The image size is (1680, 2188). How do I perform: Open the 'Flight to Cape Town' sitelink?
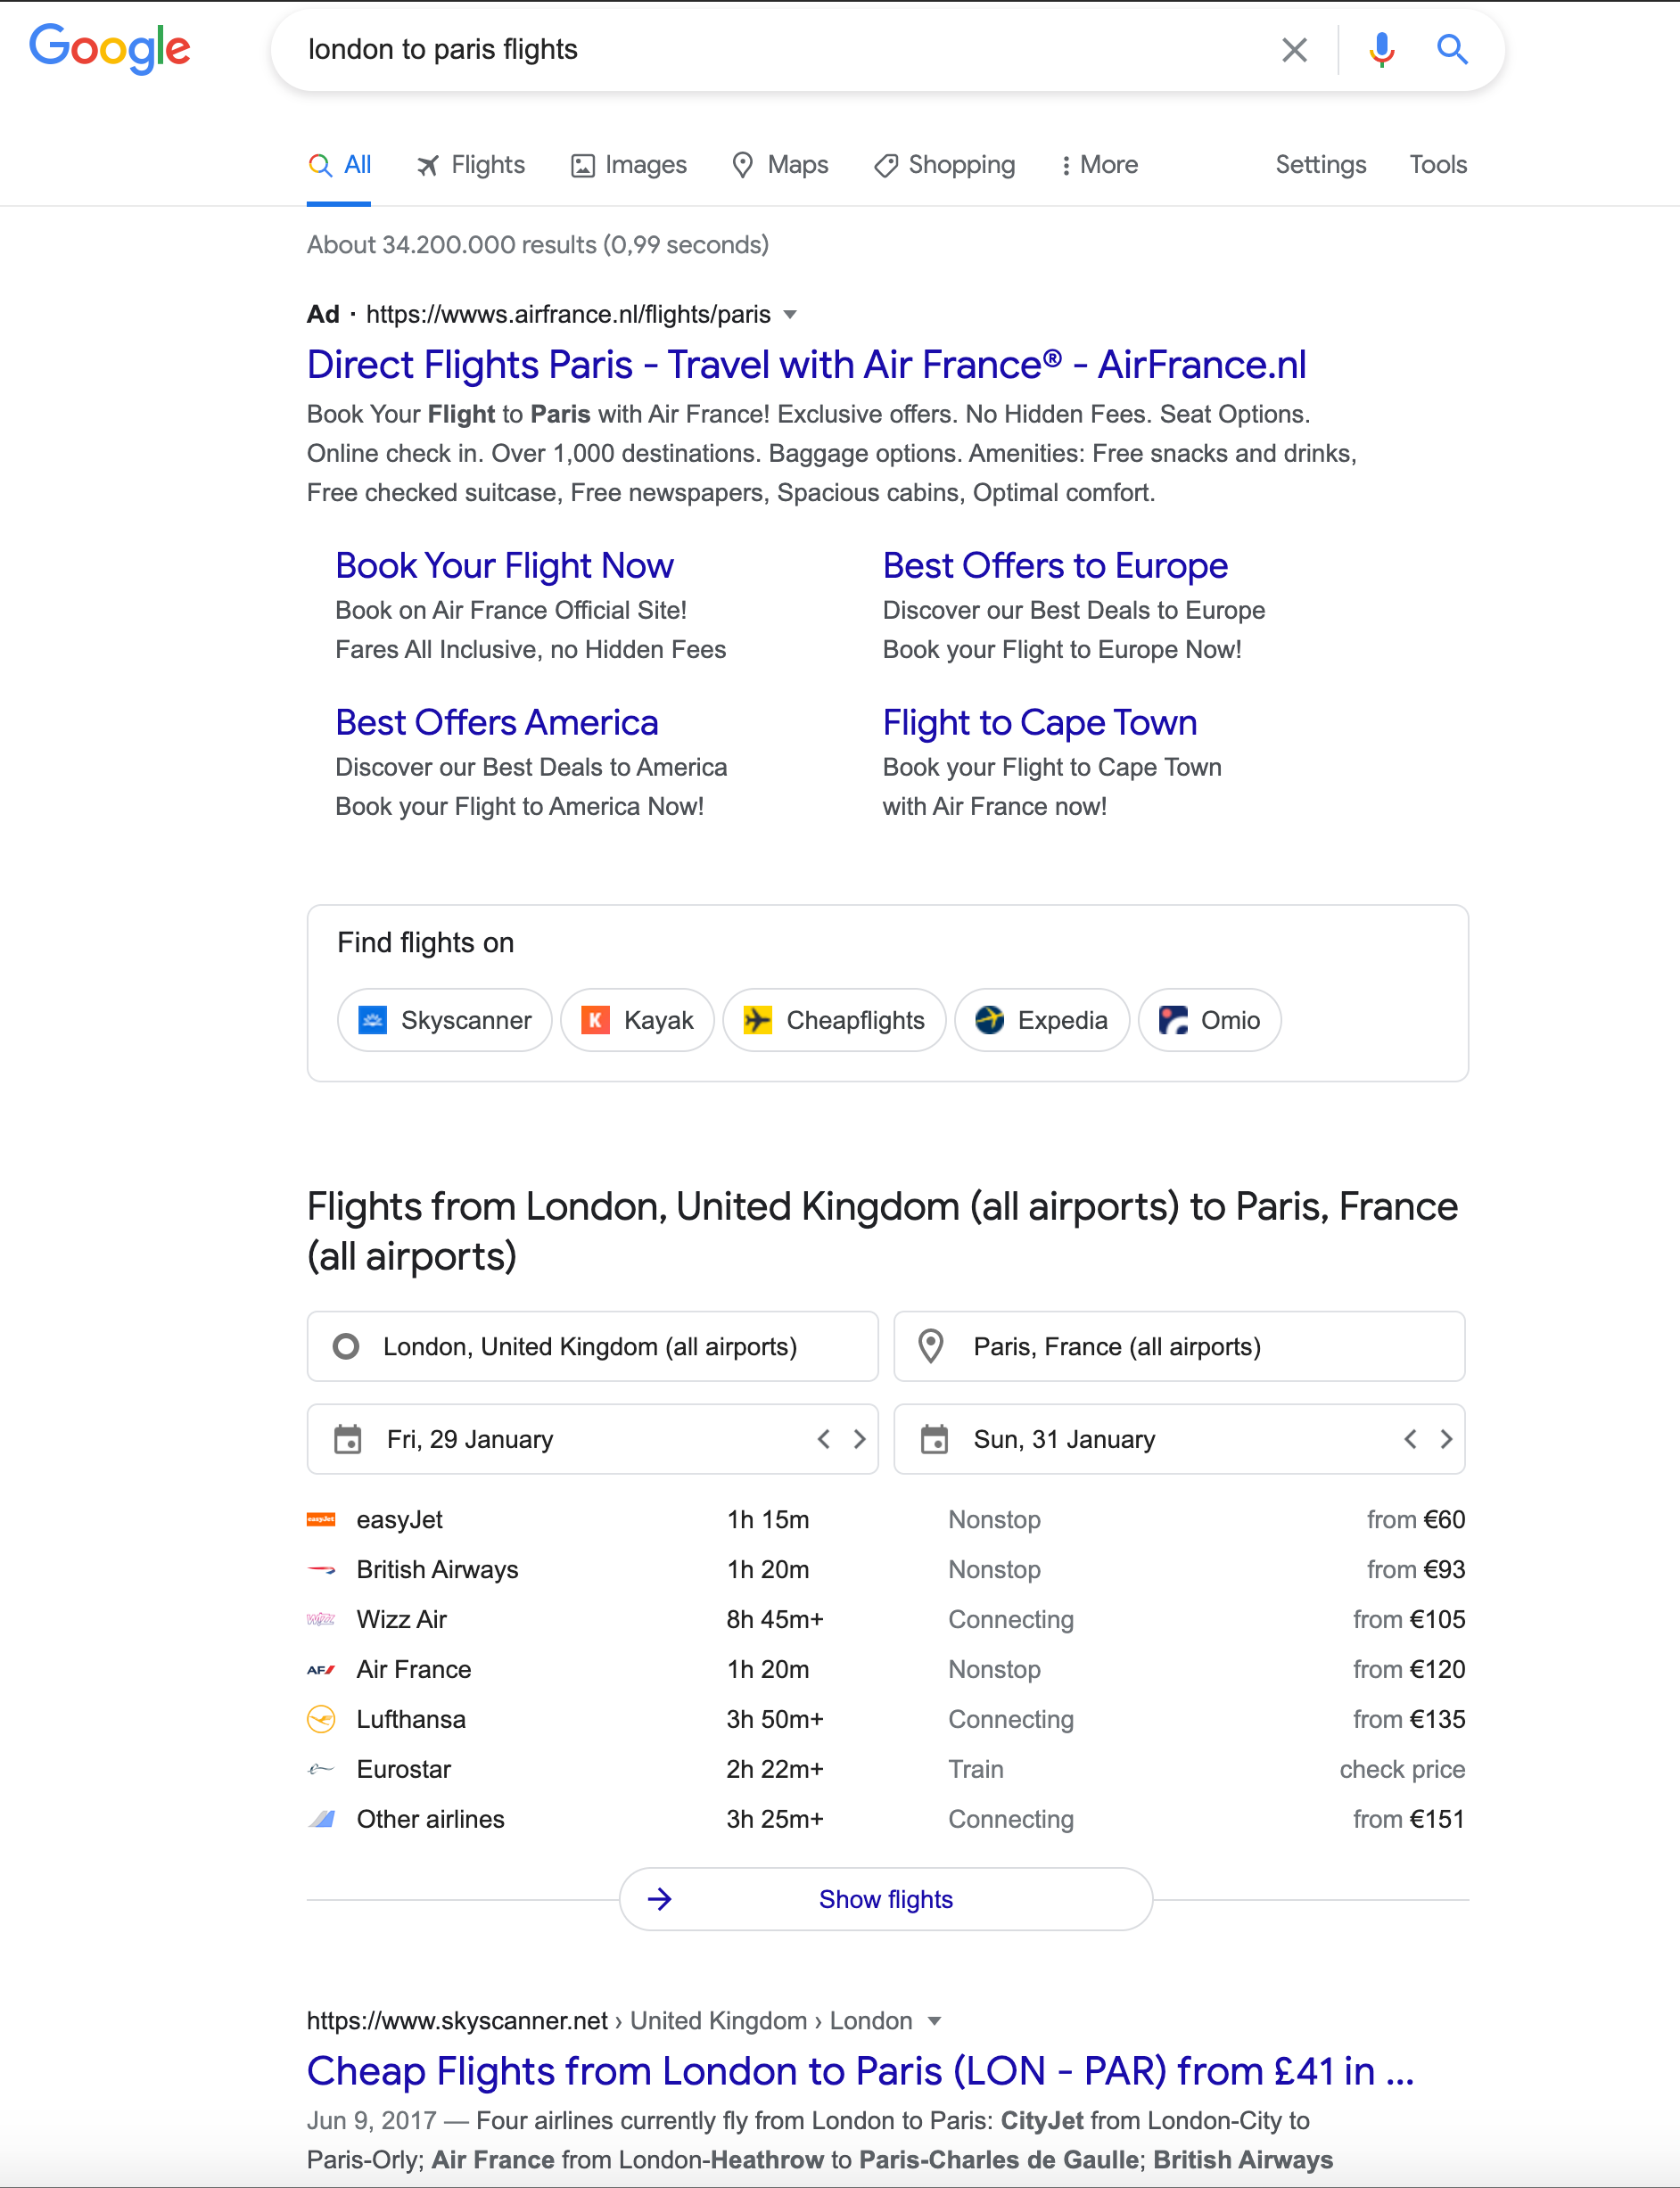click(x=1039, y=723)
